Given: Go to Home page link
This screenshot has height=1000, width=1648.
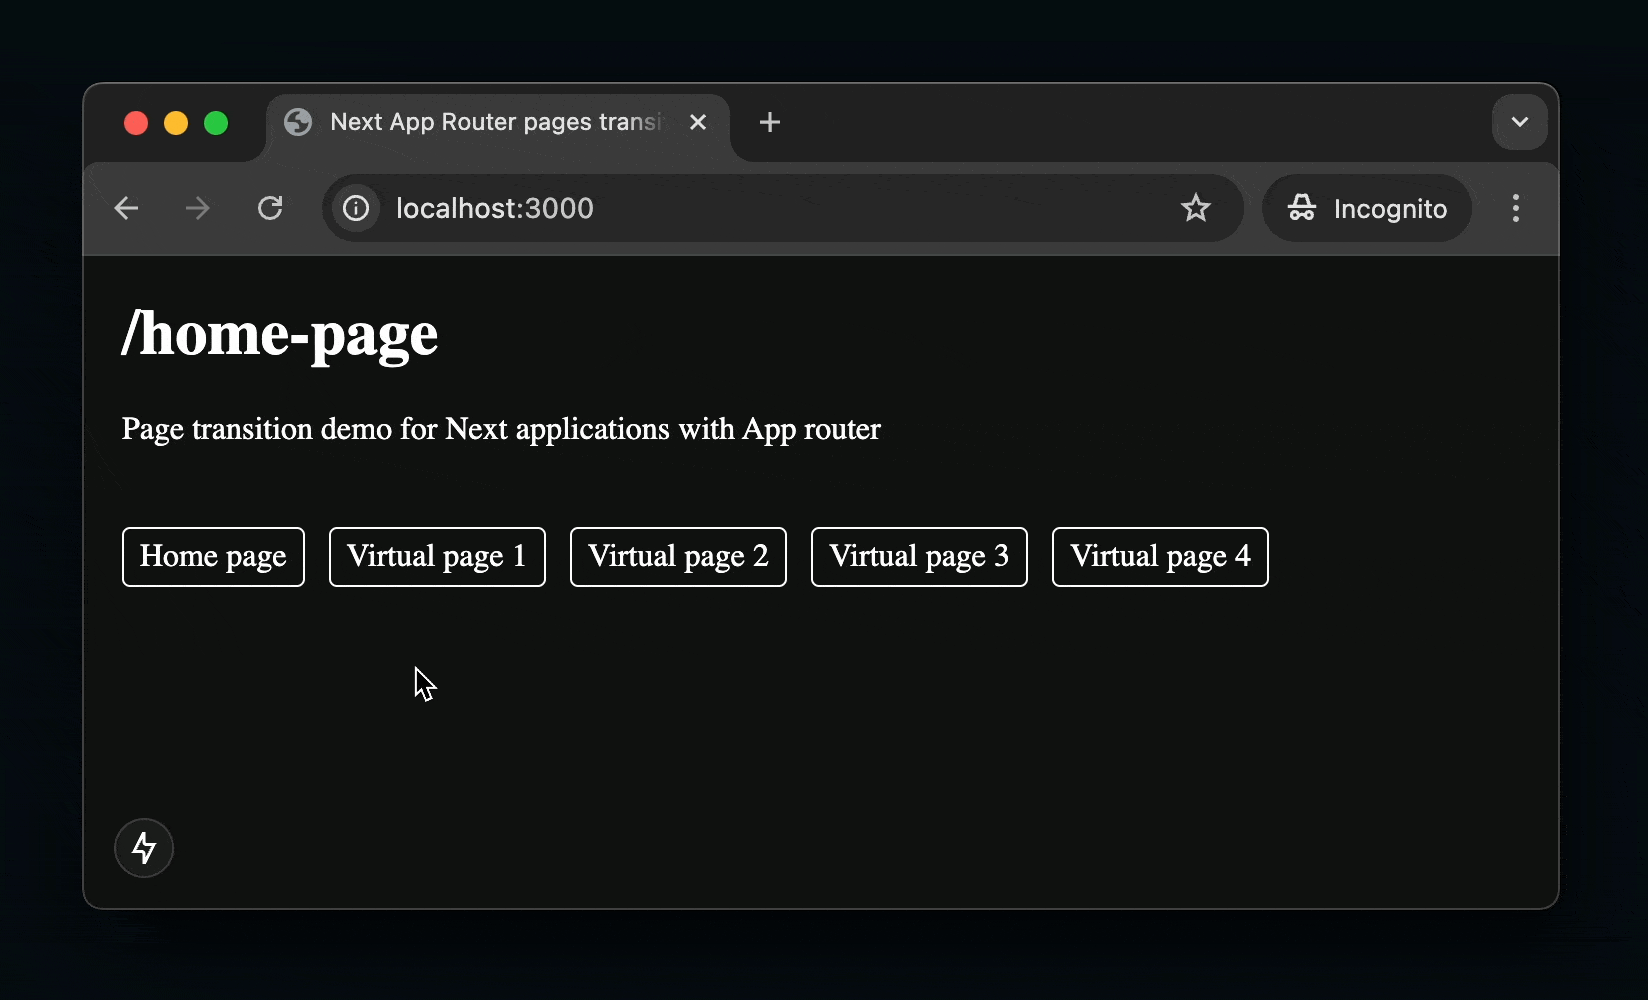Looking at the screenshot, I should 213,557.
